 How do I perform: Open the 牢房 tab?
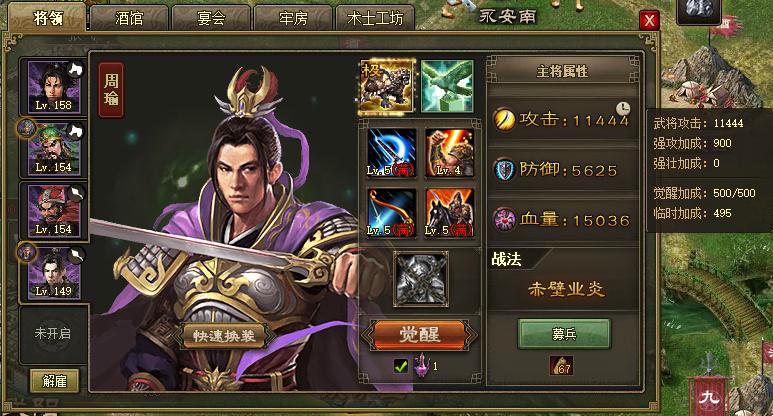[x=293, y=19]
